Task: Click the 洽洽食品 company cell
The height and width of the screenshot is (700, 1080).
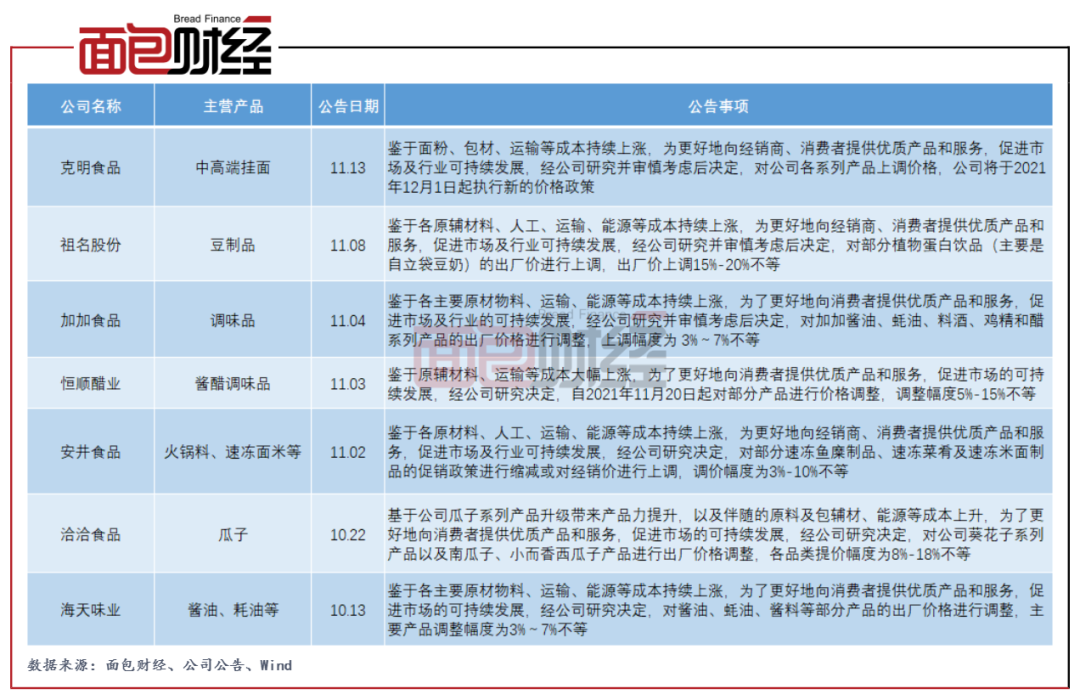Action: click(91, 535)
